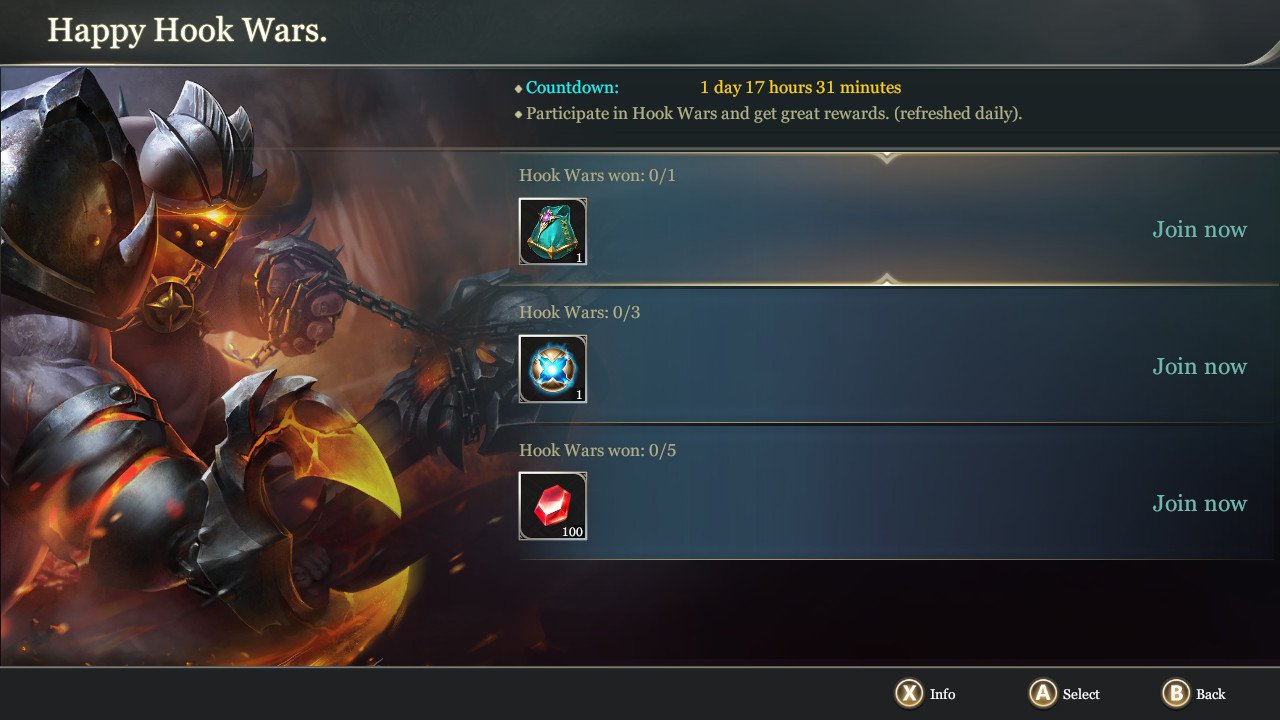This screenshot has width=1280, height=720.
Task: Click the armored hook warrior artwork
Action: pos(250,365)
